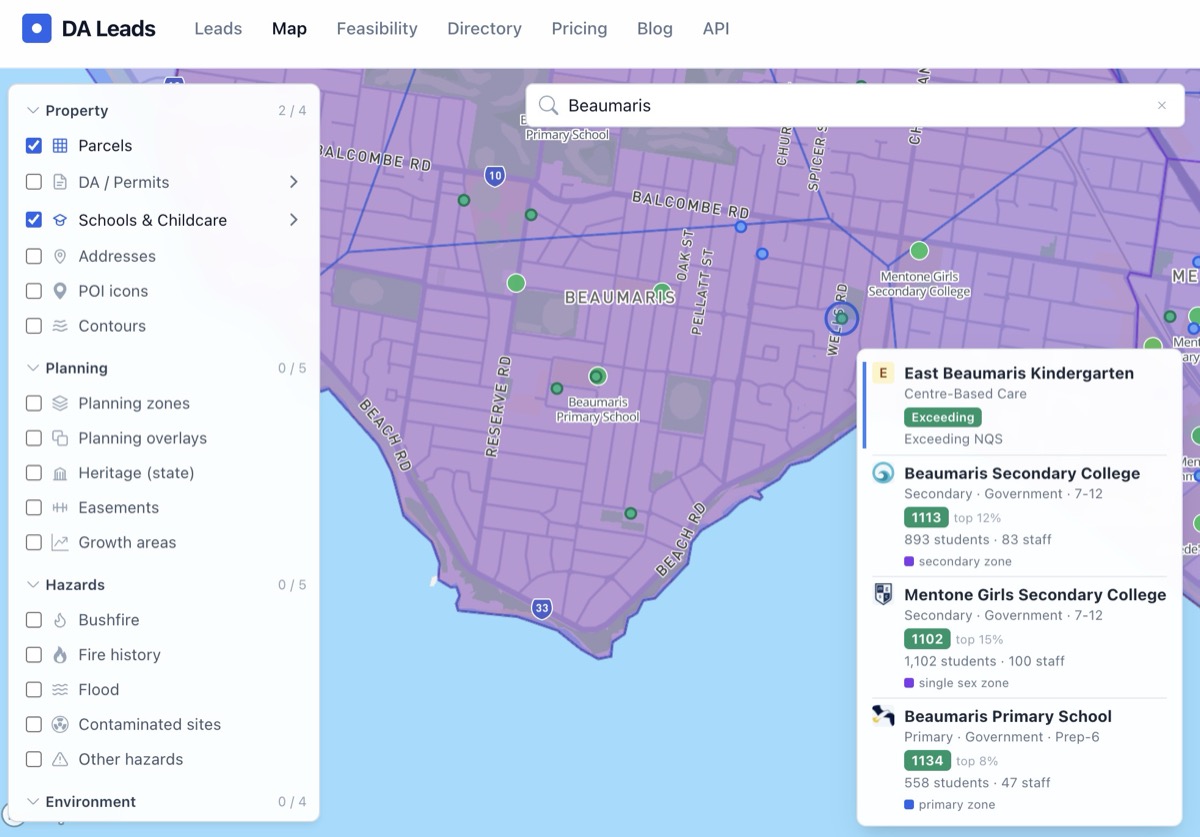Click the East Beaumaris Kindergarten E badge
1200x837 pixels.
(x=883, y=374)
